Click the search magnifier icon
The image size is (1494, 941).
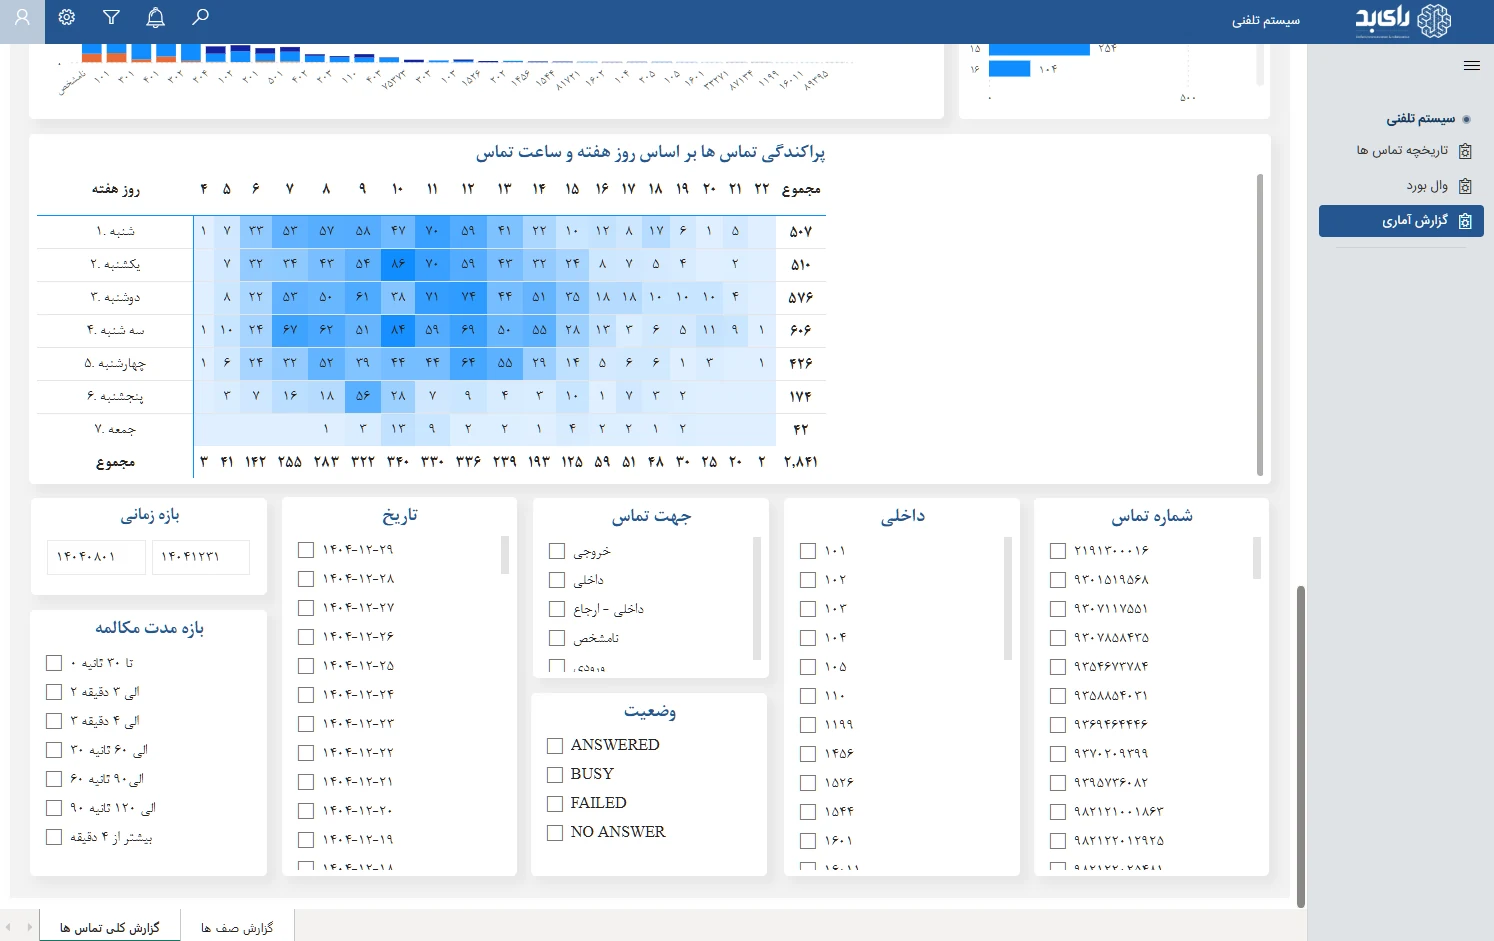click(200, 17)
